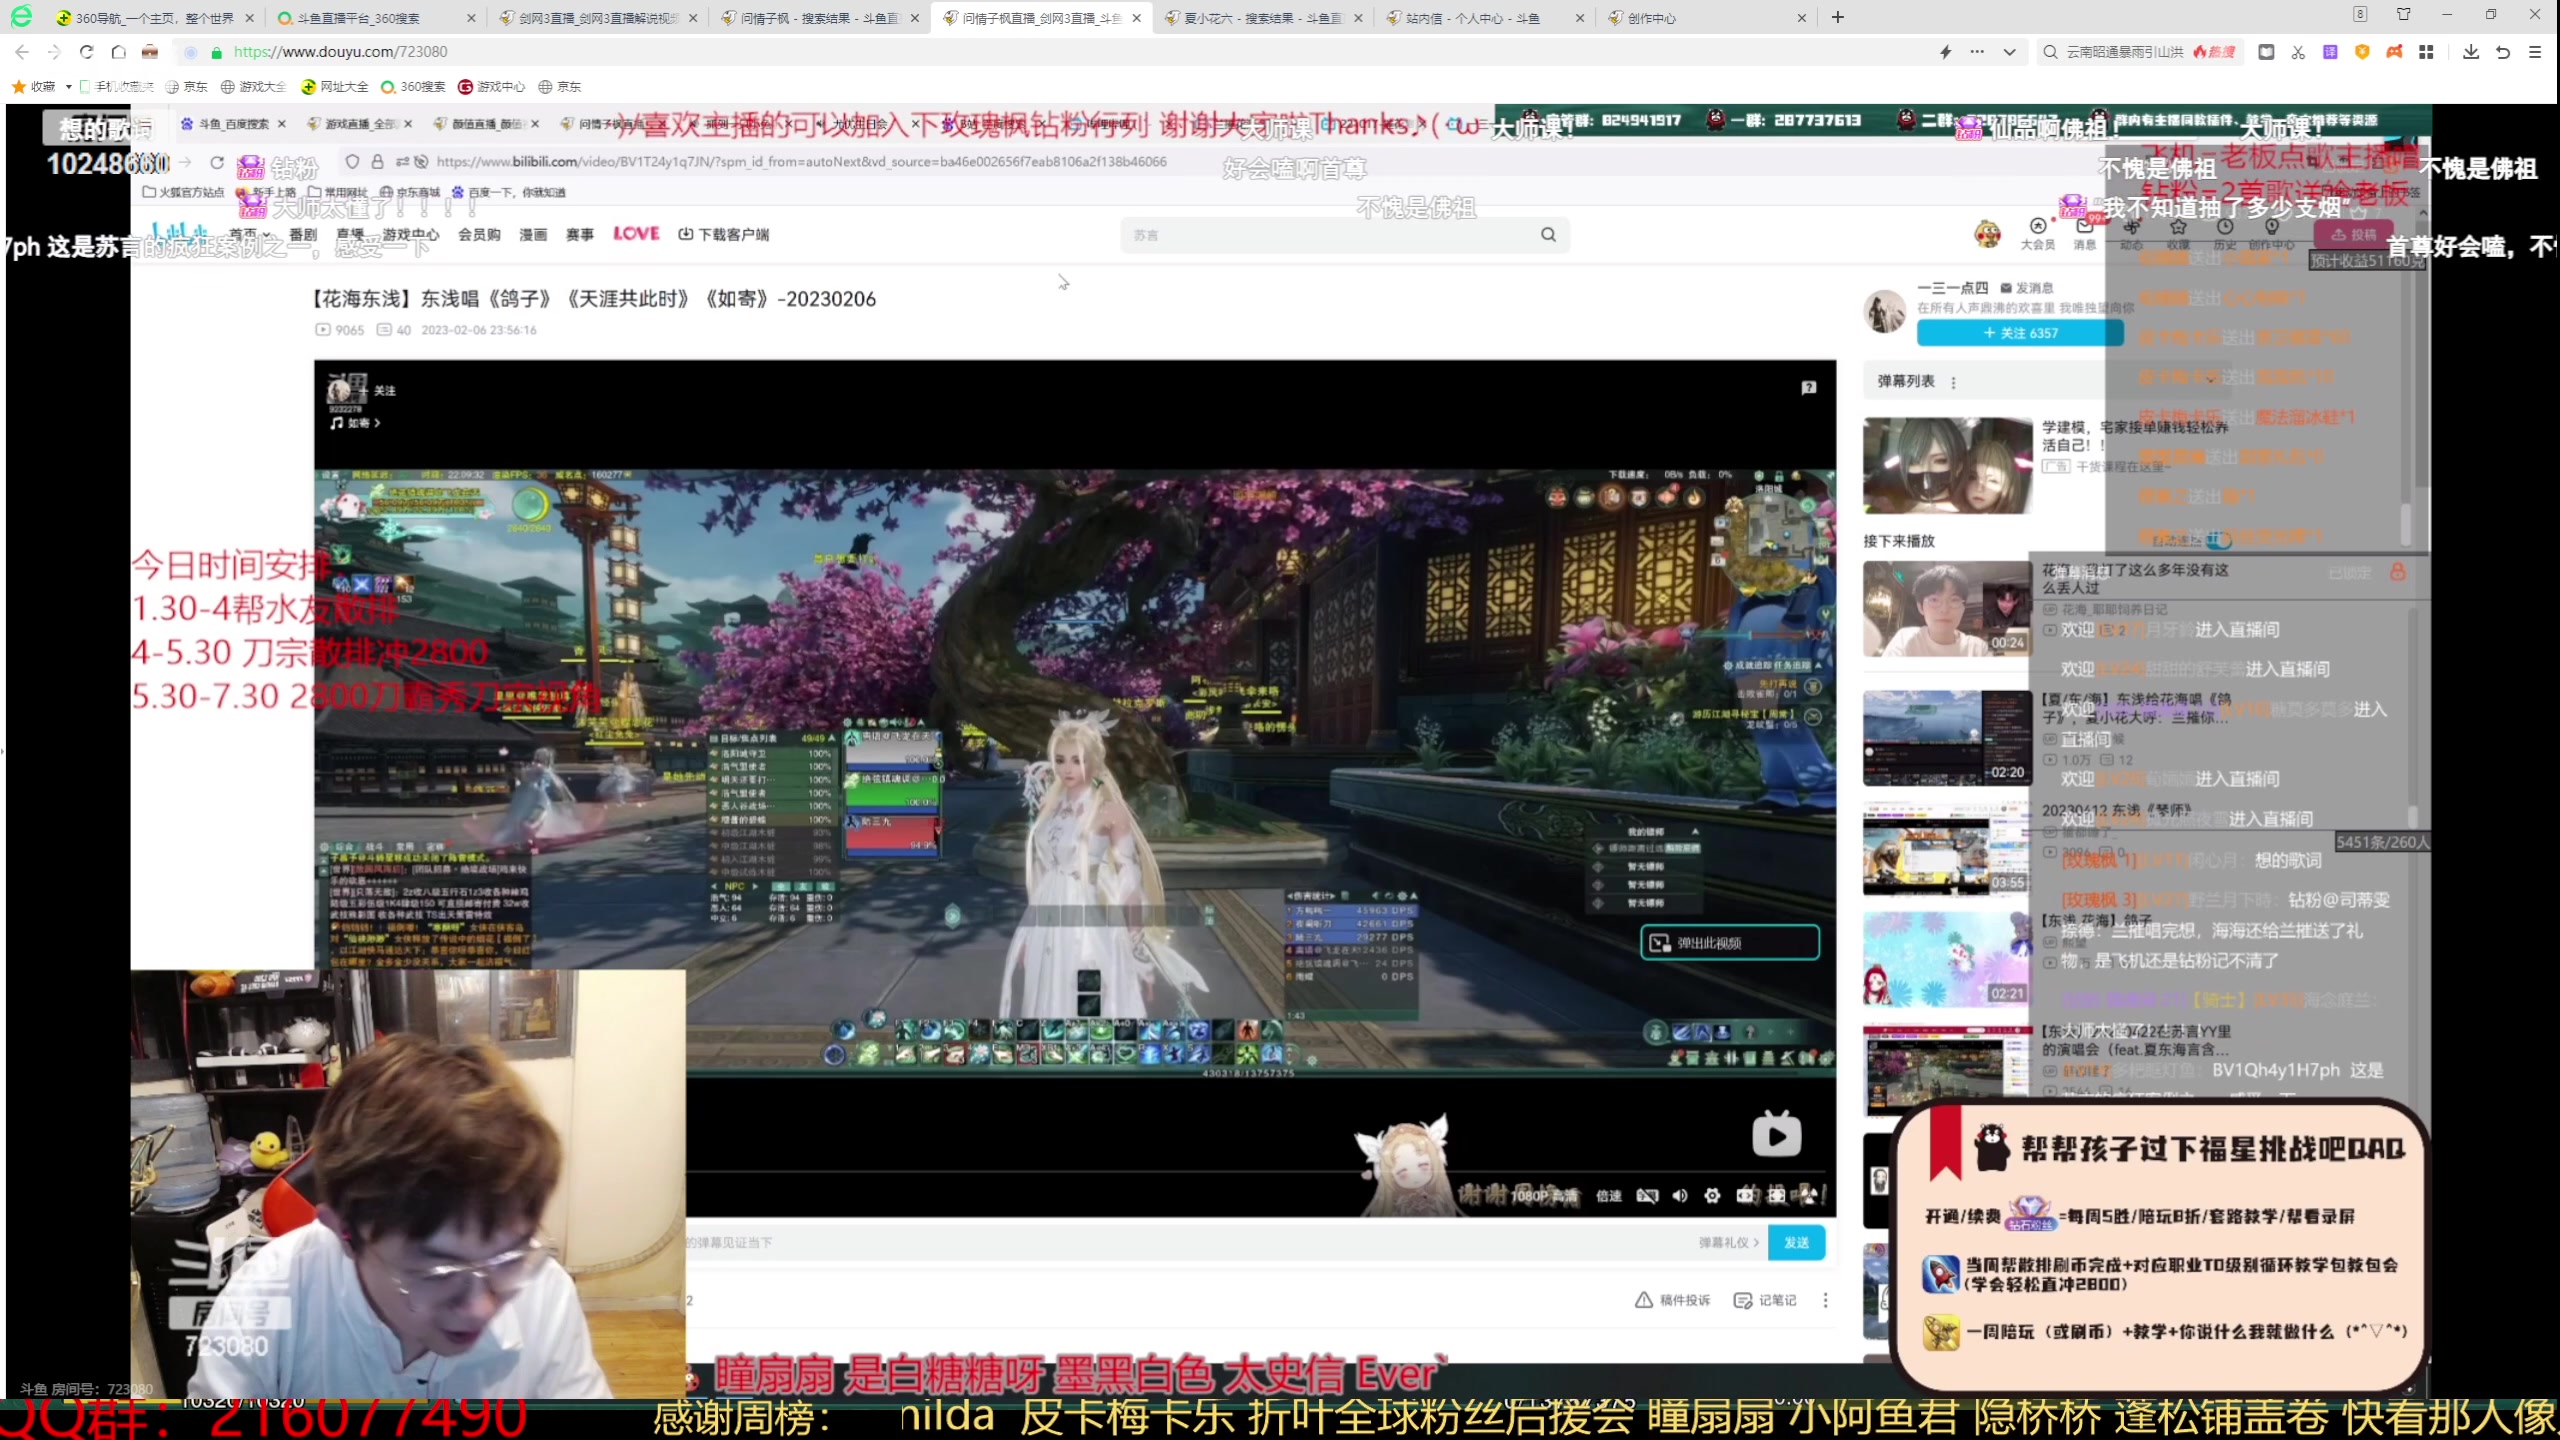The height and width of the screenshot is (1440, 2560).
Task: Open the recommended video thumbnail with 03:55 duration
Action: 1946,848
